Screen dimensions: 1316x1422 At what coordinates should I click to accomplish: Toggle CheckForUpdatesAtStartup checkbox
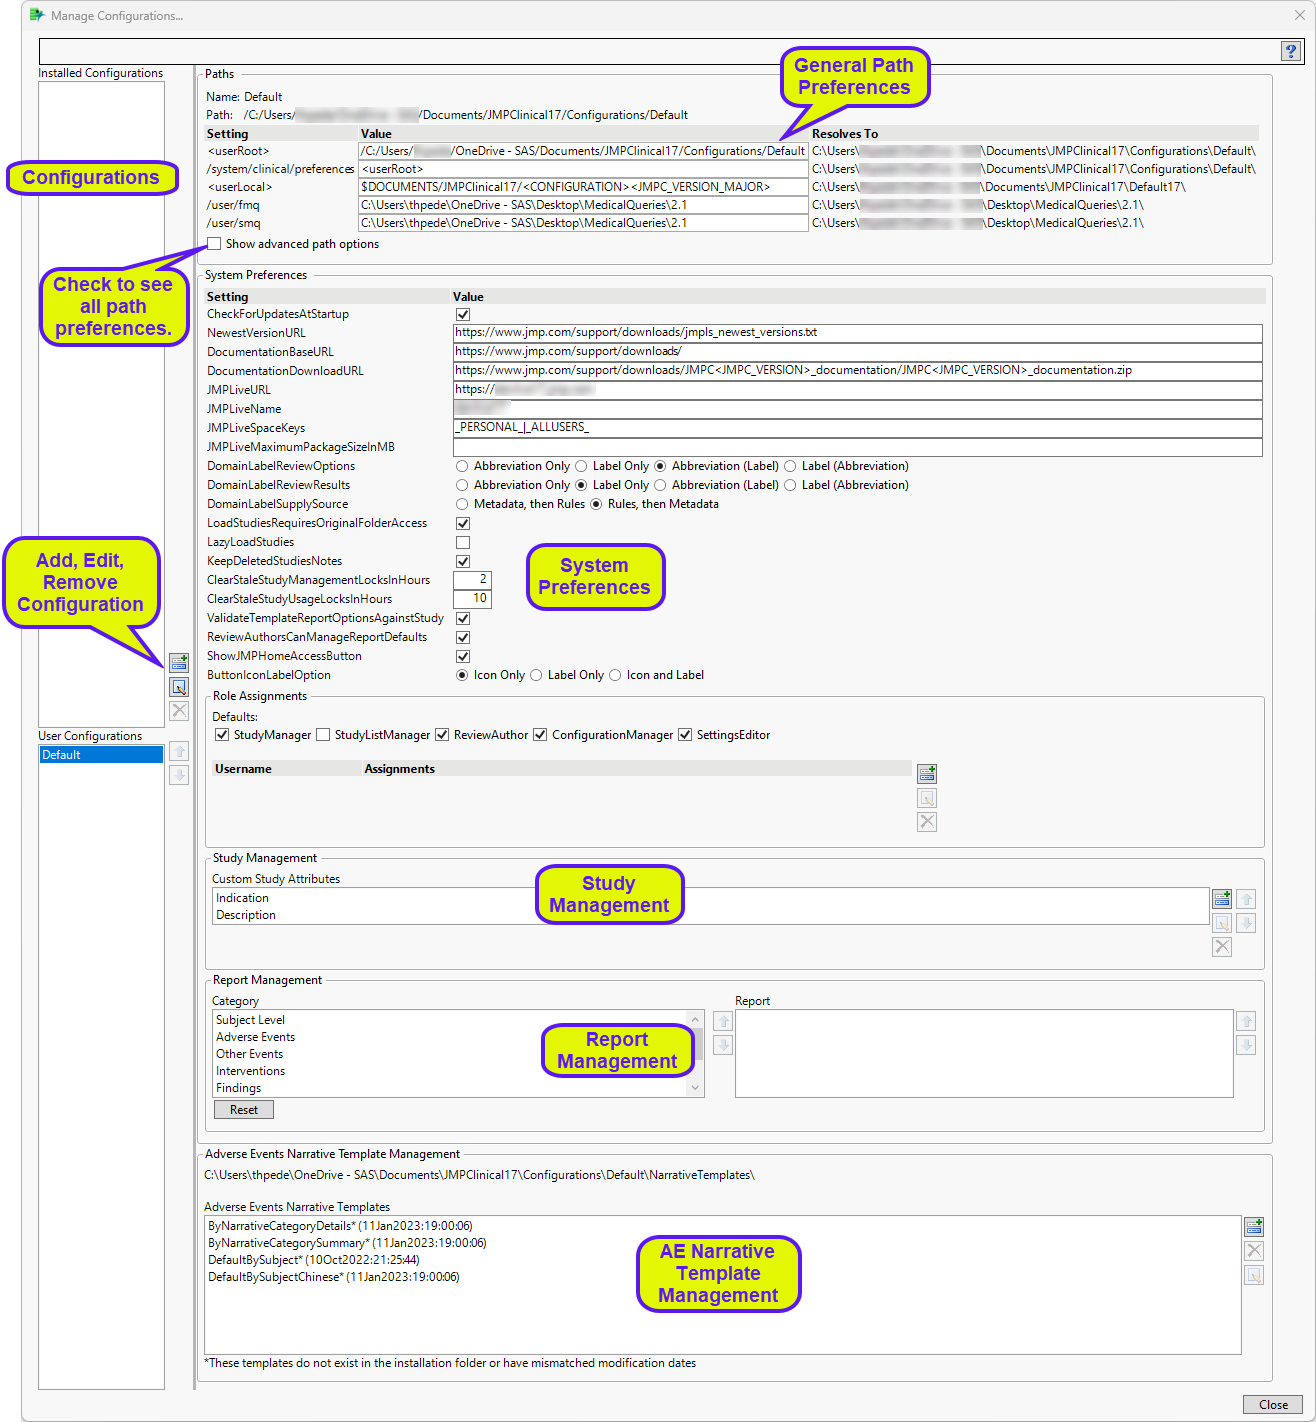(x=463, y=314)
